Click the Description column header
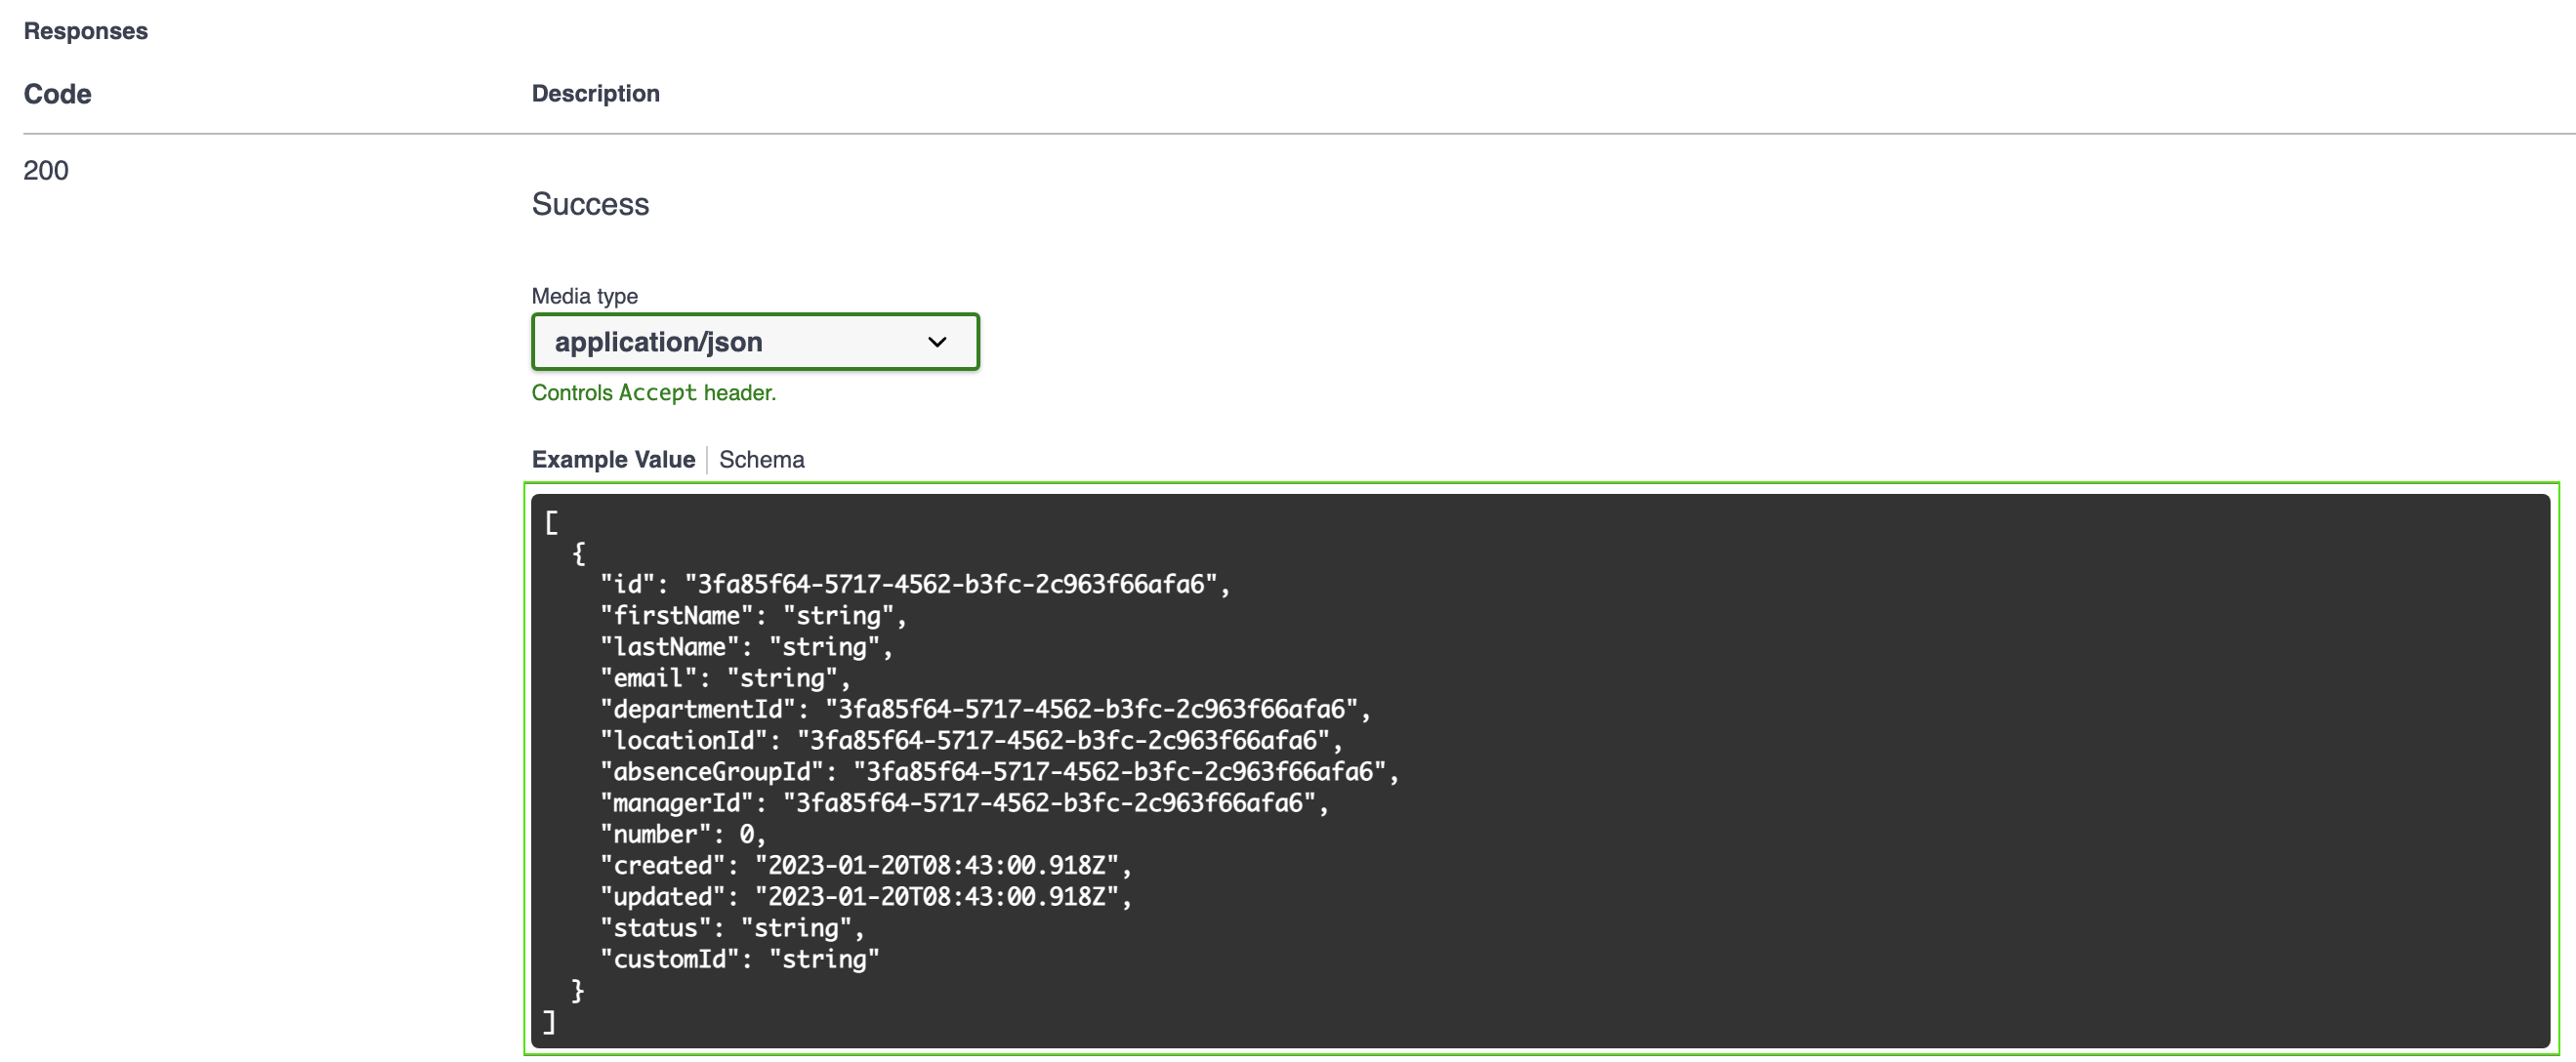 point(595,94)
